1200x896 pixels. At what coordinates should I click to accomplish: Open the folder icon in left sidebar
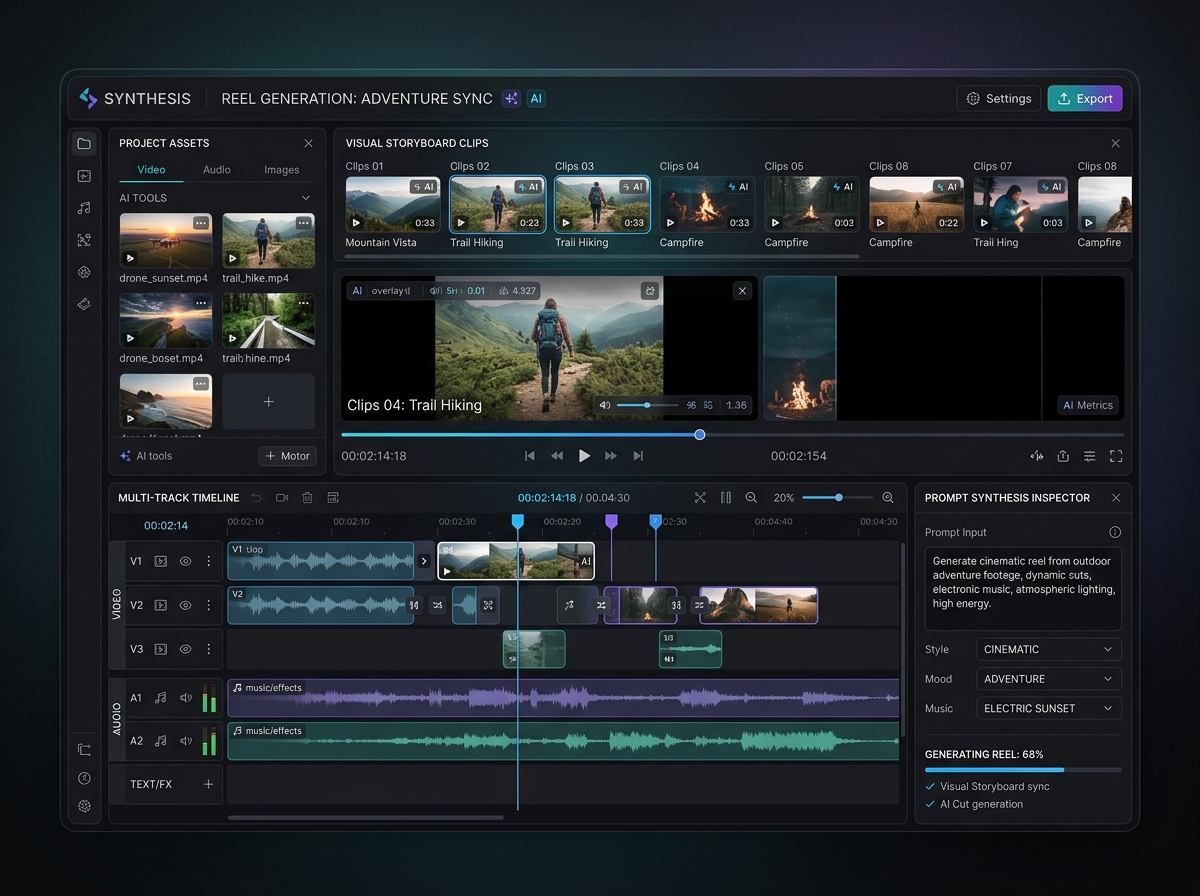[x=84, y=143]
